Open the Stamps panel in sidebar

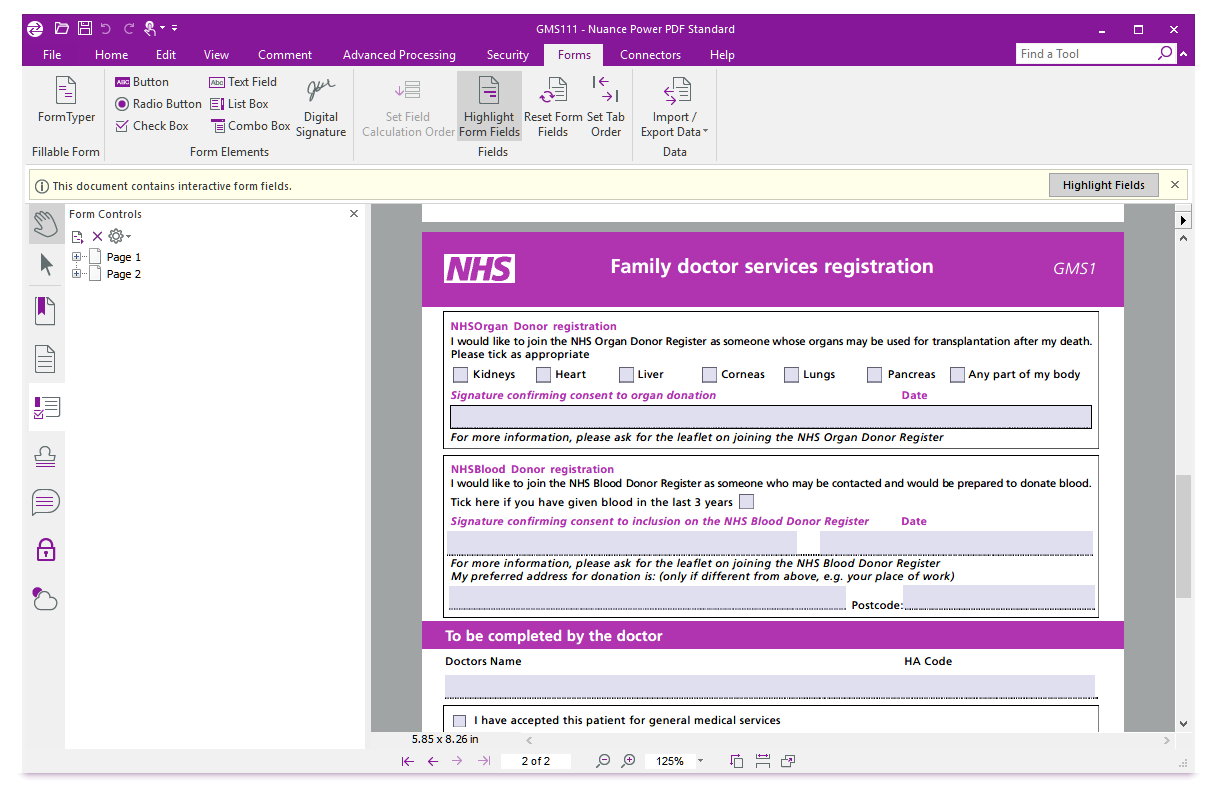(x=45, y=457)
